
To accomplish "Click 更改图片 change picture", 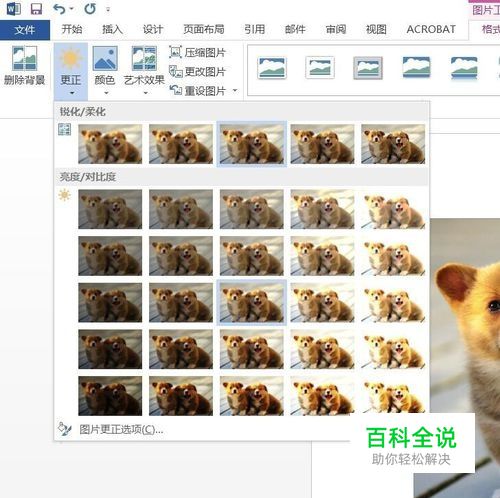I will point(197,71).
